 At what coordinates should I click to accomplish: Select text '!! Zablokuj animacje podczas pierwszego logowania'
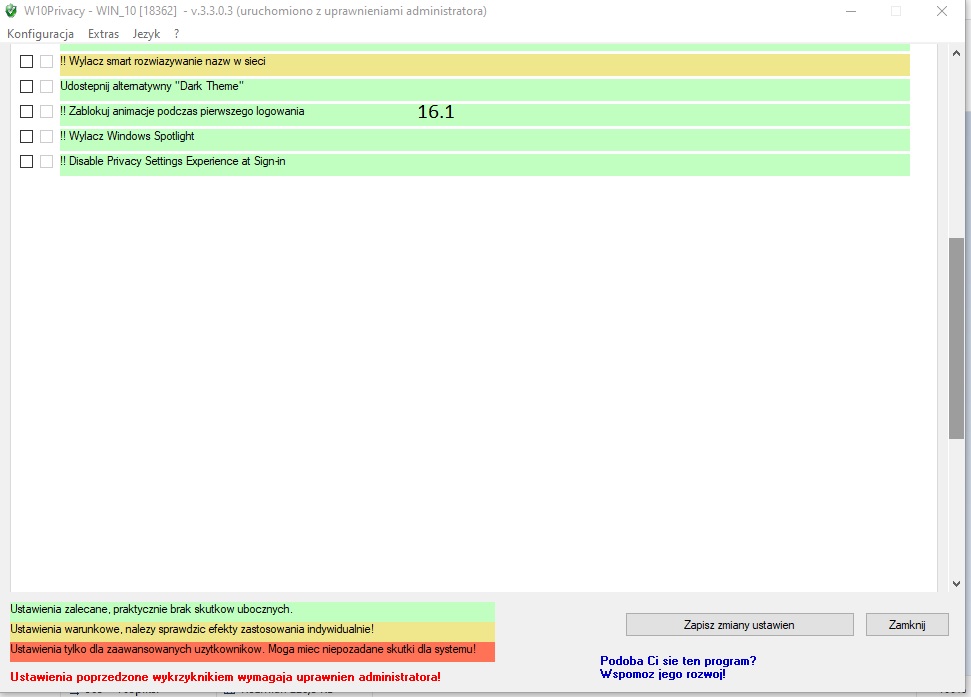pyautogui.click(x=182, y=111)
